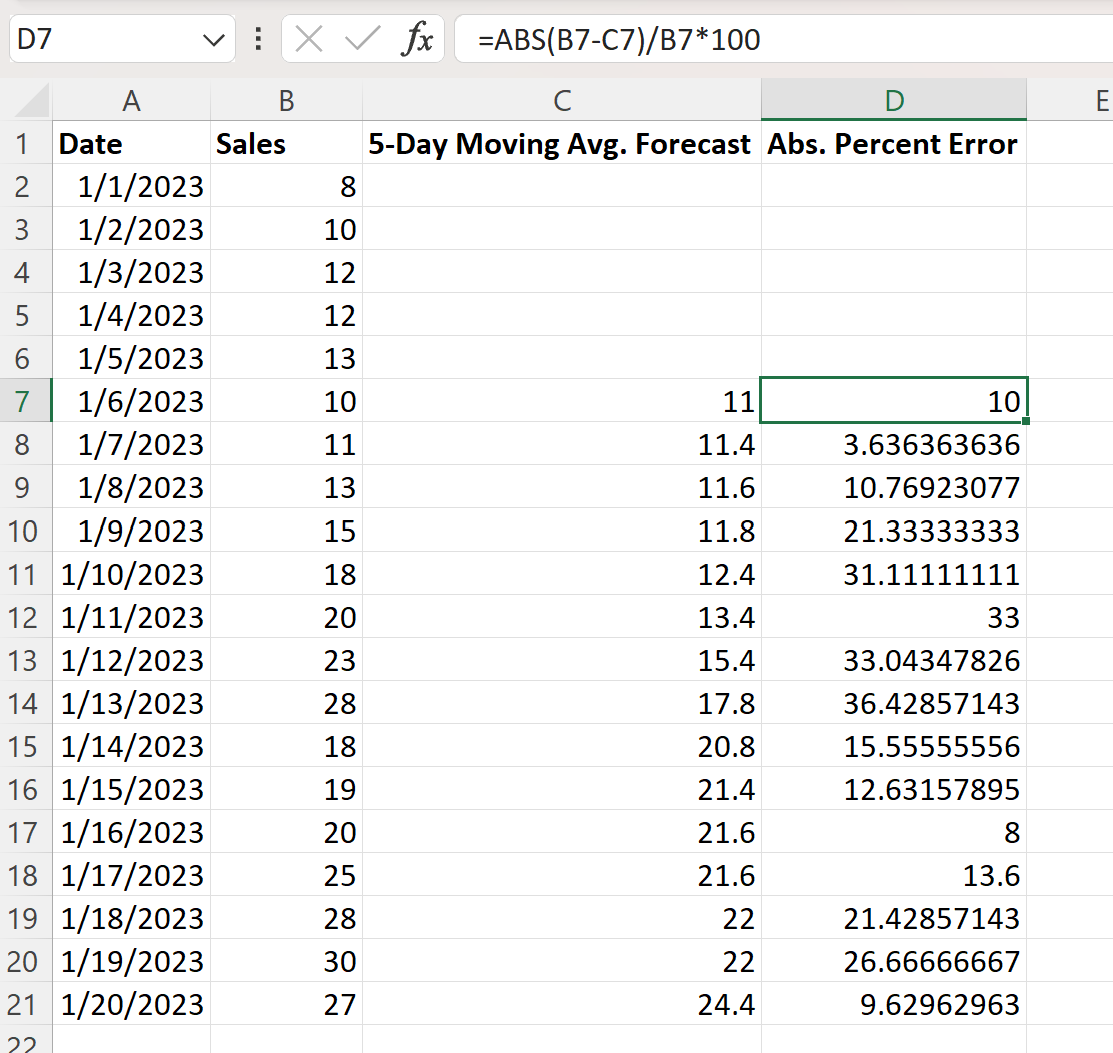Click the three-dot handle beside Name Box
This screenshot has height=1053, width=1113.
tap(258, 39)
